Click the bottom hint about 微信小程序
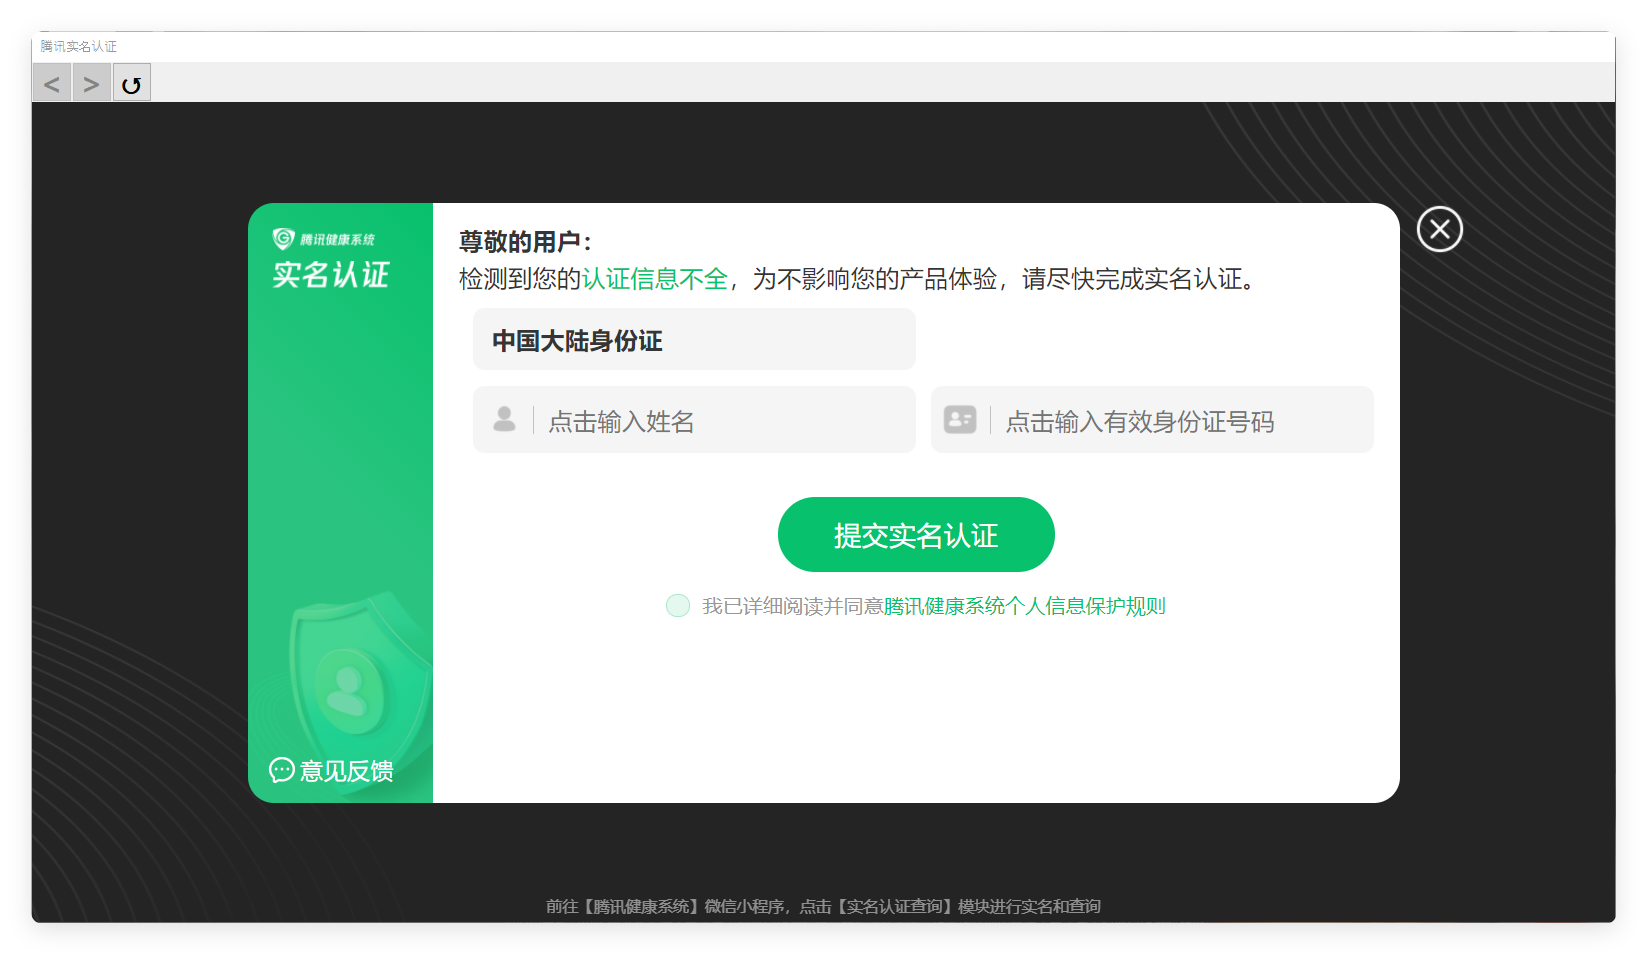The width and height of the screenshot is (1647, 954). click(823, 906)
